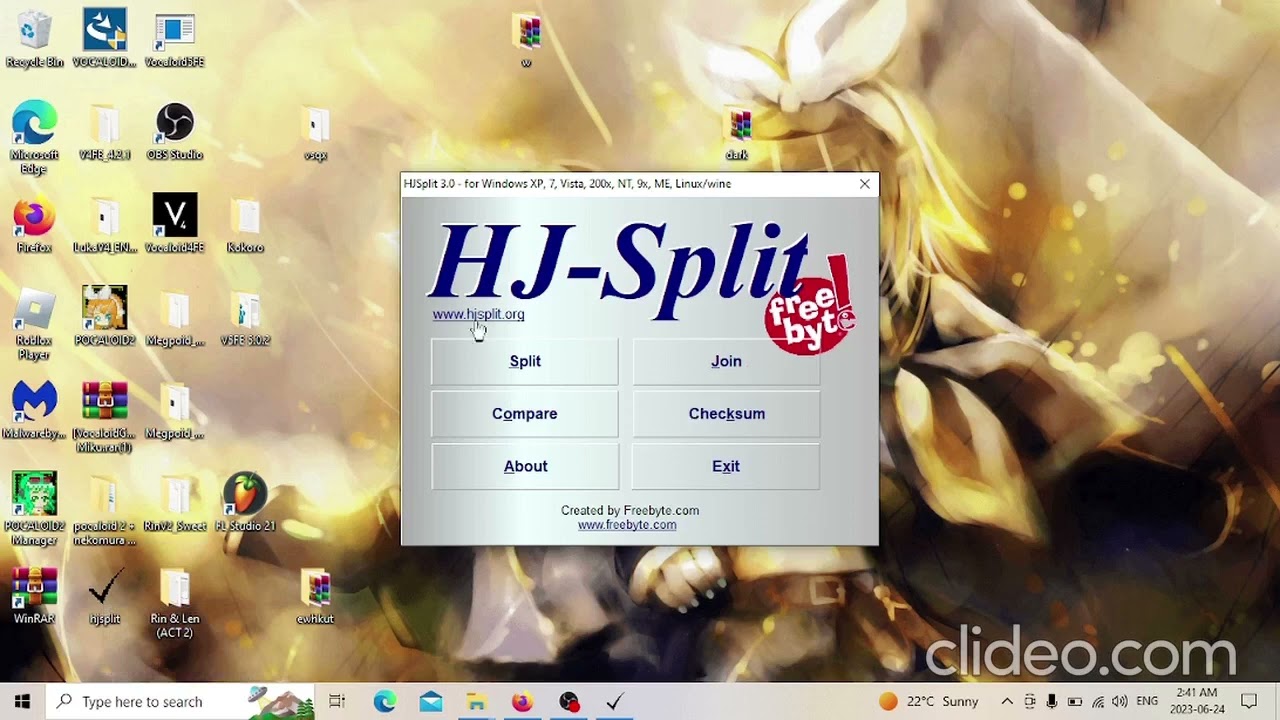
Task: Select the VOCALOID installer icon beside Recycle Bin
Action: pos(104,40)
